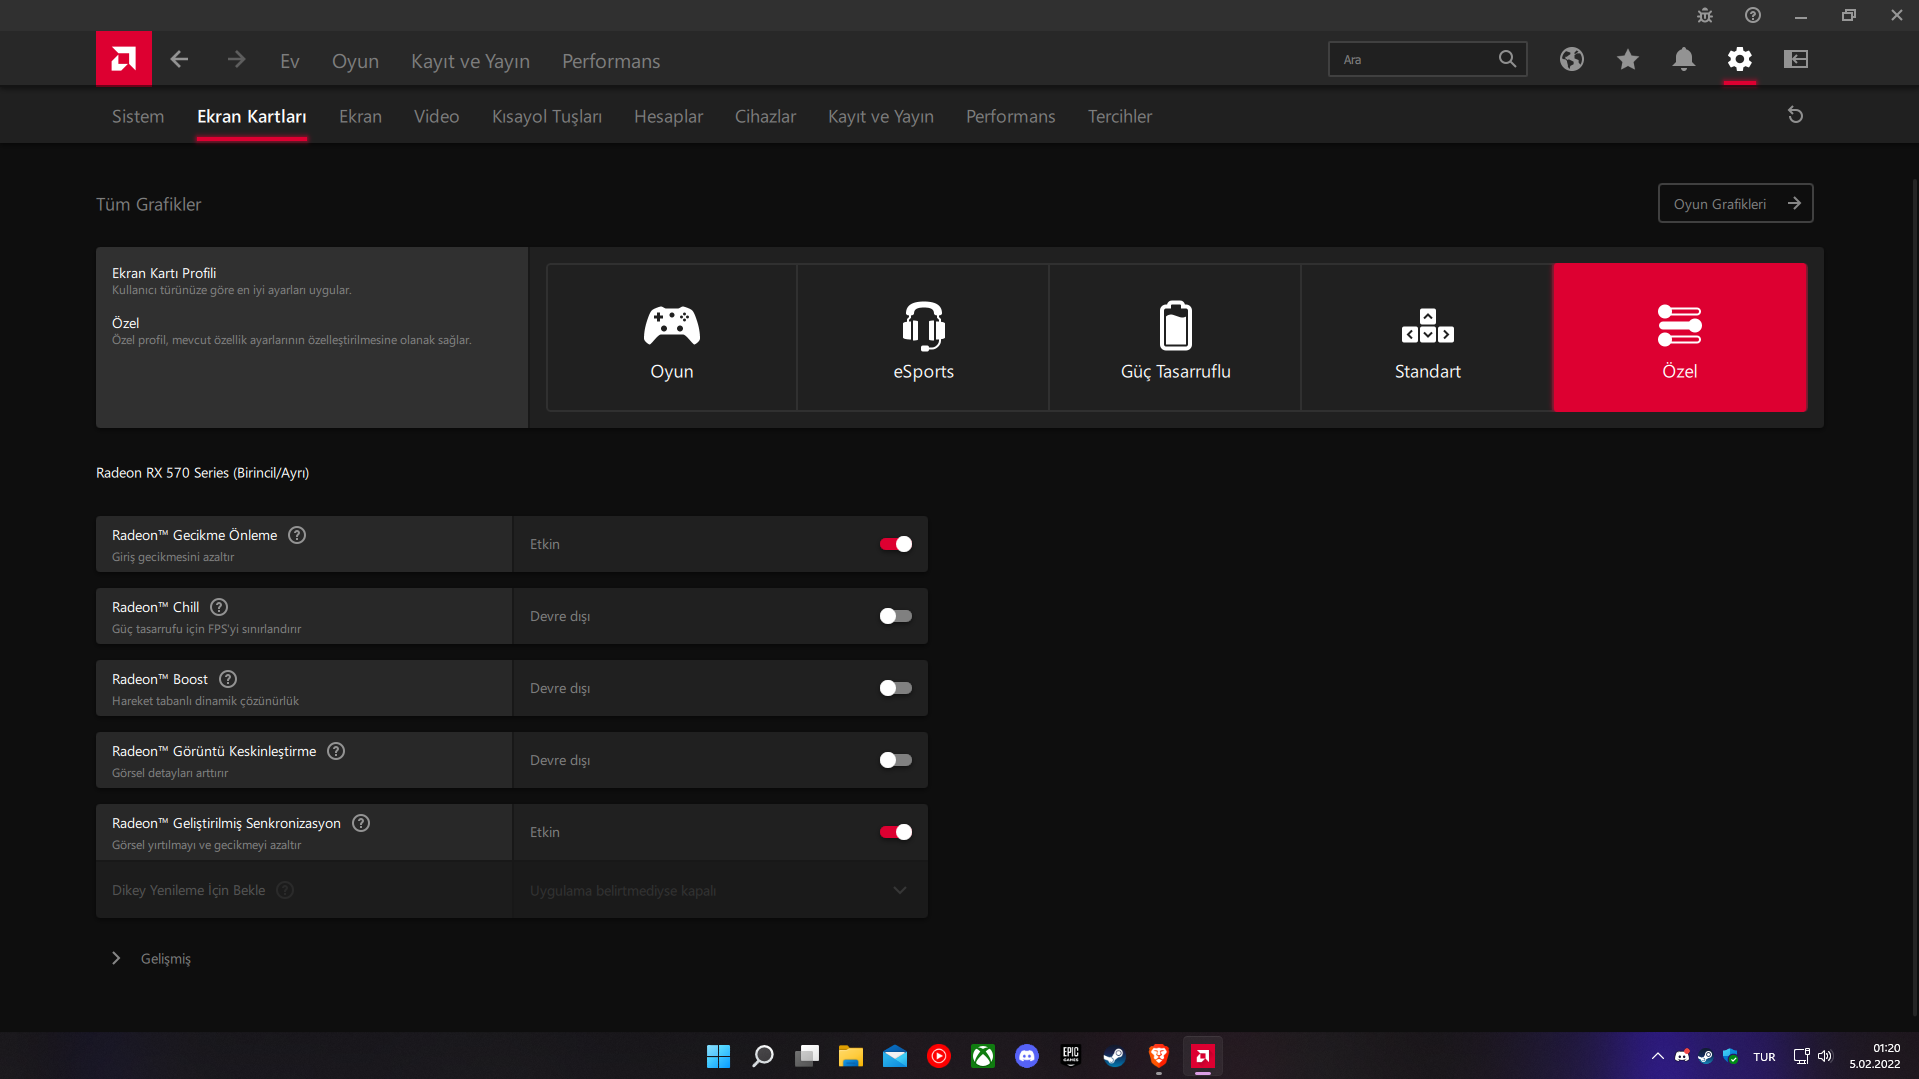Open File Explorer from the taskbar
The image size is (1919, 1079).
coord(851,1056)
